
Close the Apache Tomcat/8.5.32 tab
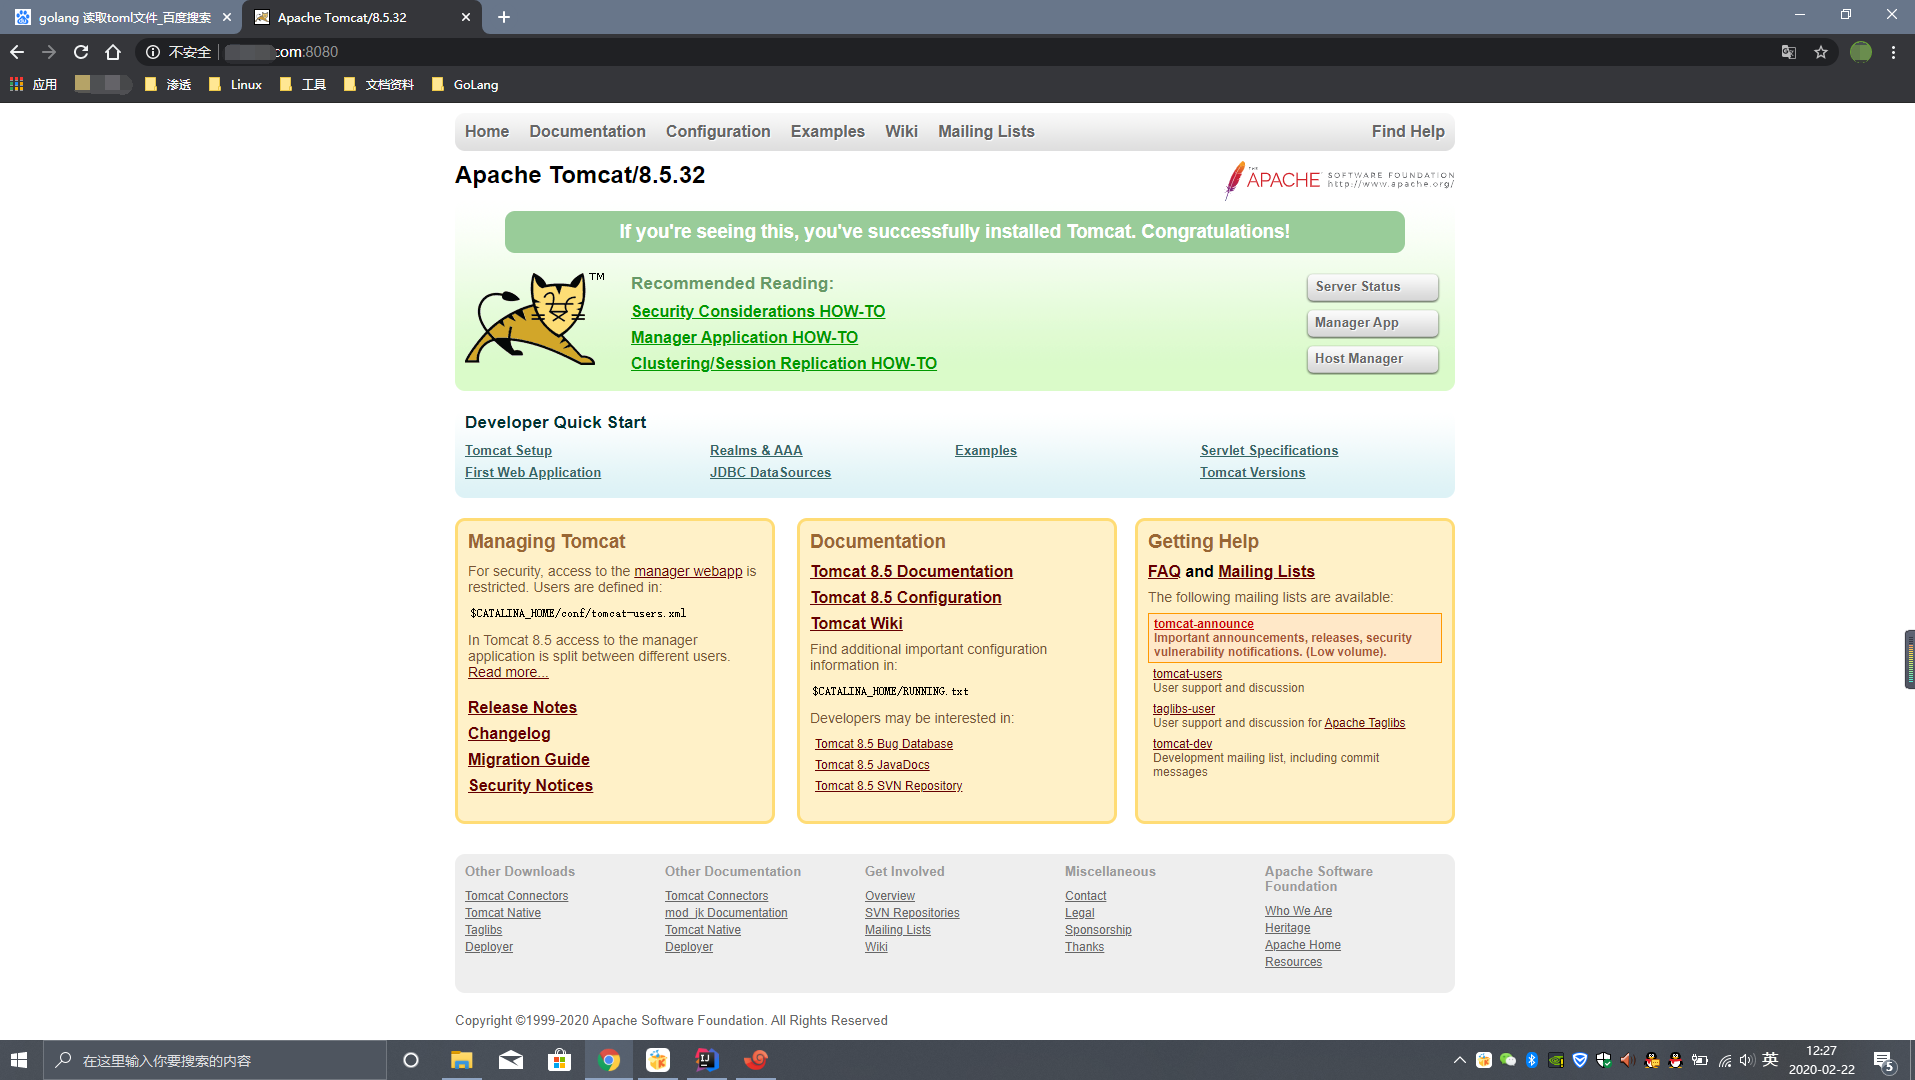click(x=466, y=17)
